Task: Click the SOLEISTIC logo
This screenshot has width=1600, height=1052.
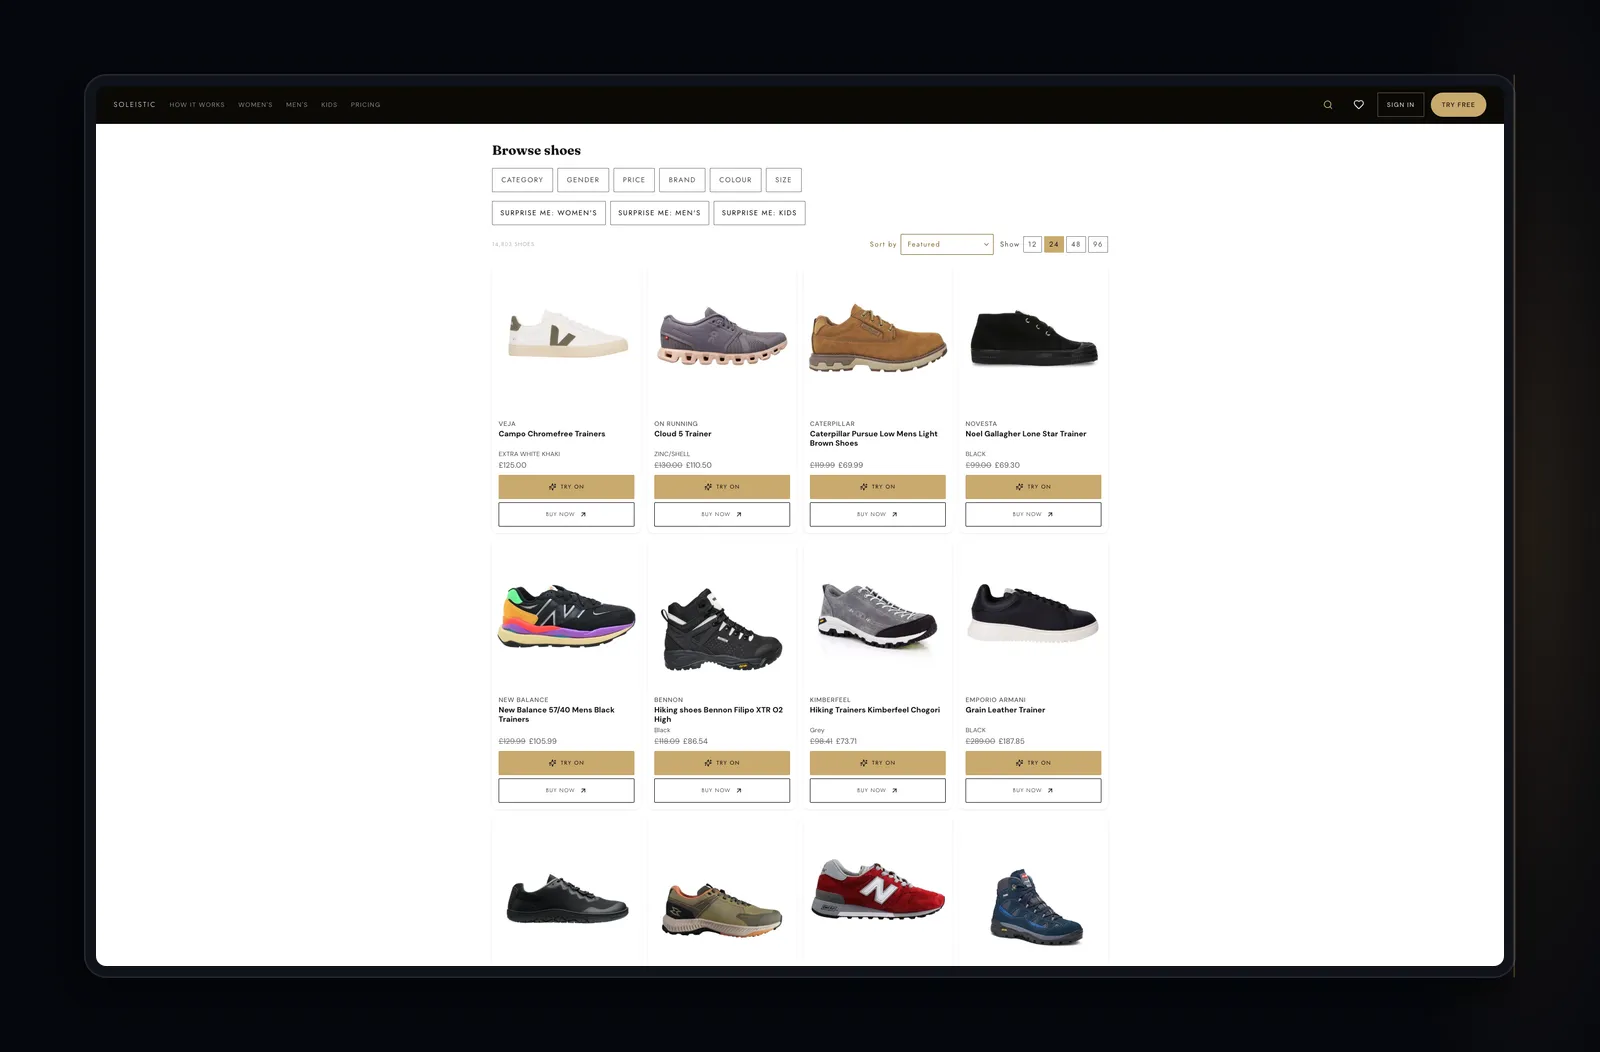Action: click(134, 105)
